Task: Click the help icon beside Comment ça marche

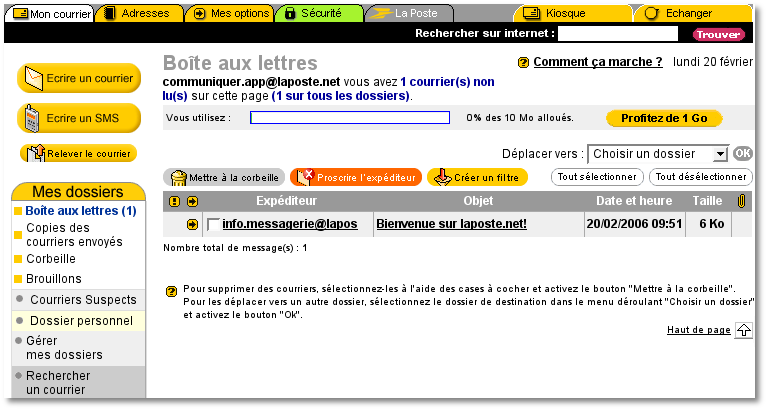Action: (523, 63)
